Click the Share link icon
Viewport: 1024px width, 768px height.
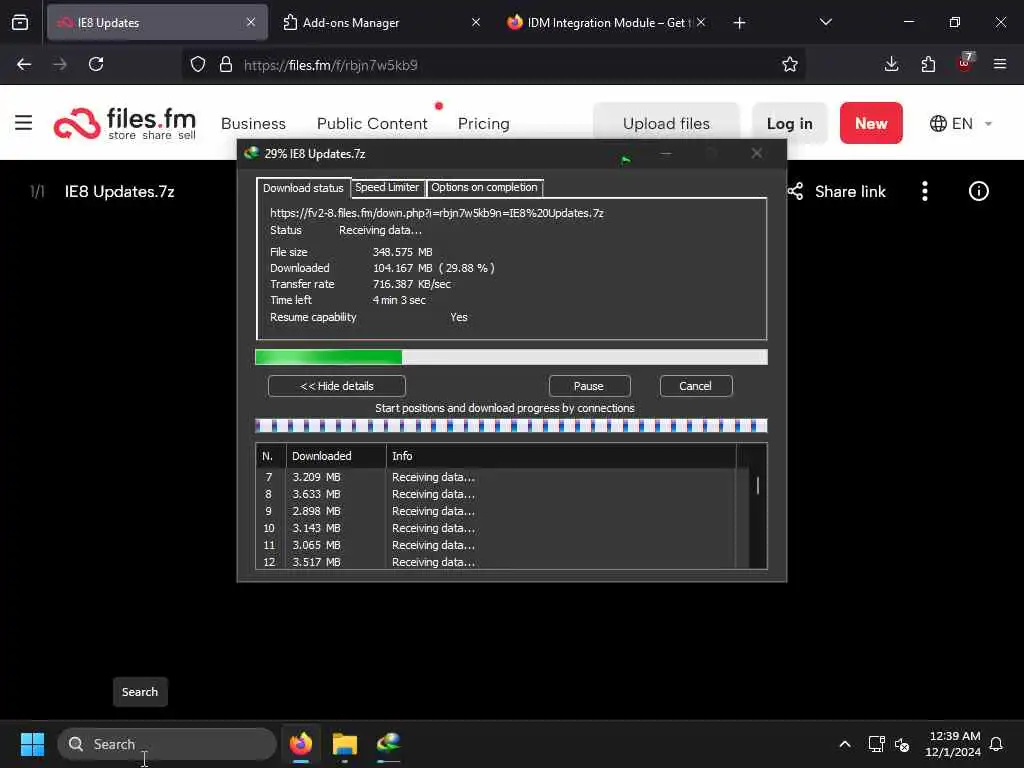pos(795,191)
